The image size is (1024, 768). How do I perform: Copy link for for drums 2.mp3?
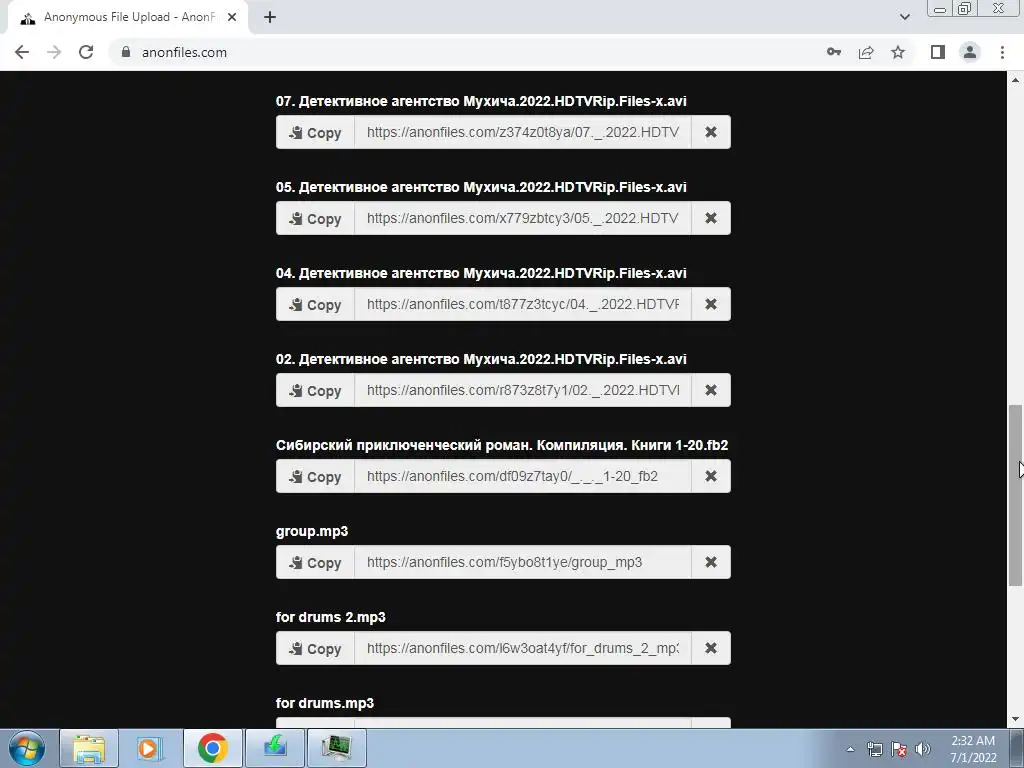point(315,648)
